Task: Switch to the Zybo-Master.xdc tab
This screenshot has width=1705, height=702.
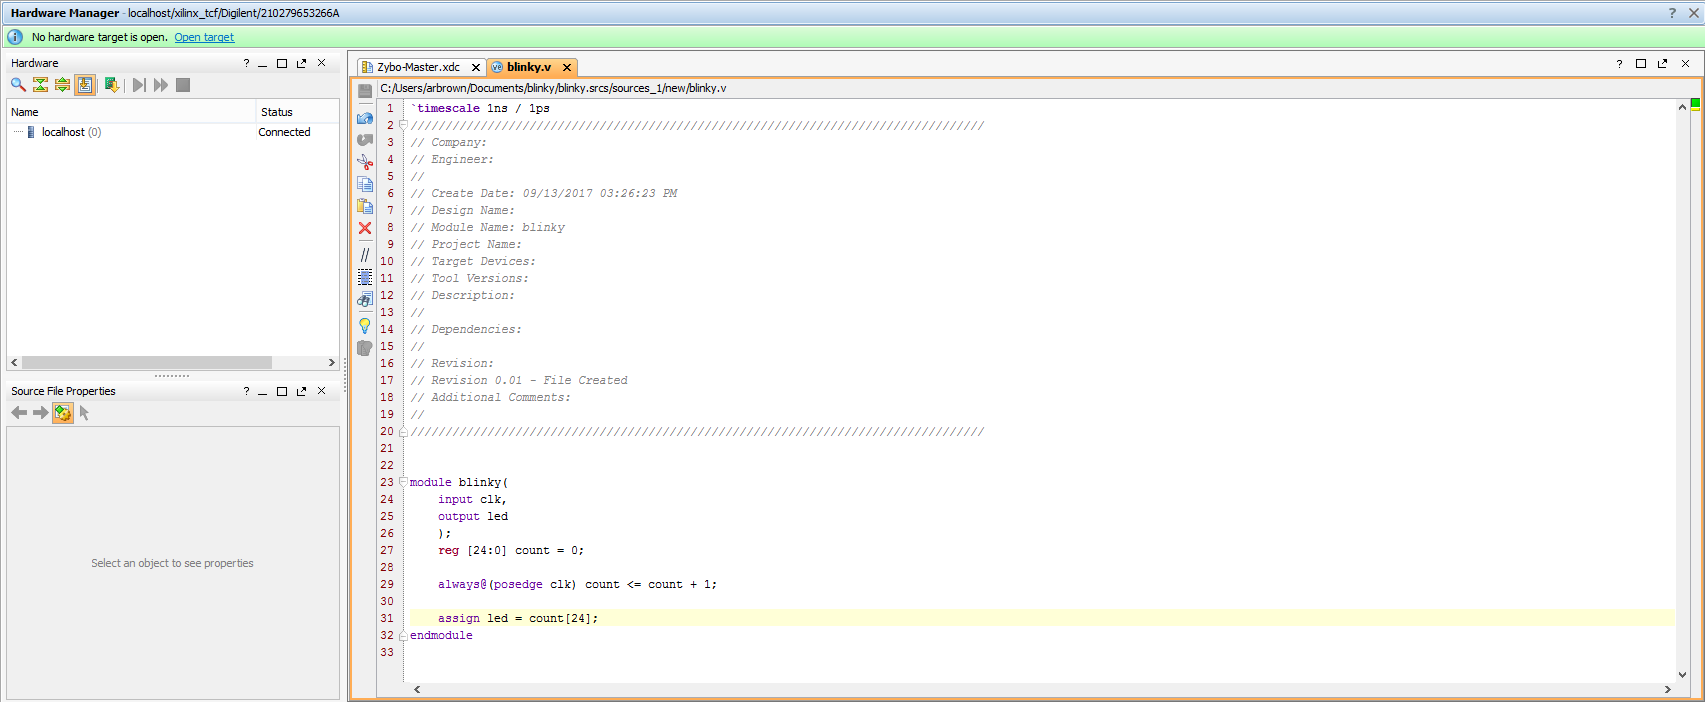Action: (417, 67)
